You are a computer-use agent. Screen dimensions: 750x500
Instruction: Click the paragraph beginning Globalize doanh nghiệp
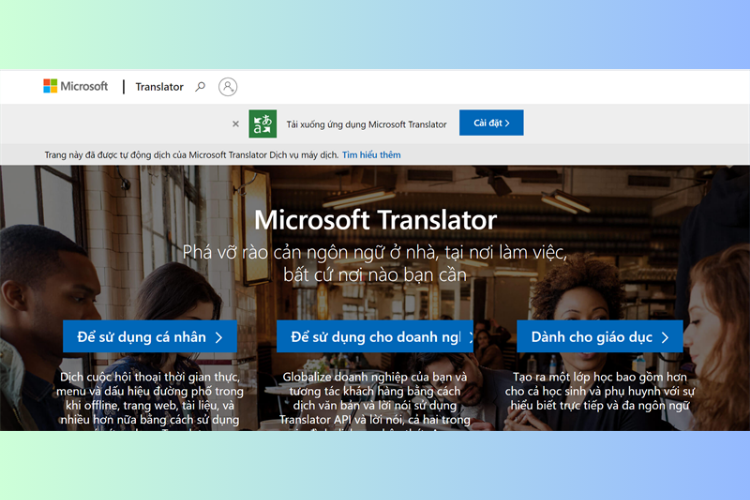coord(375,401)
